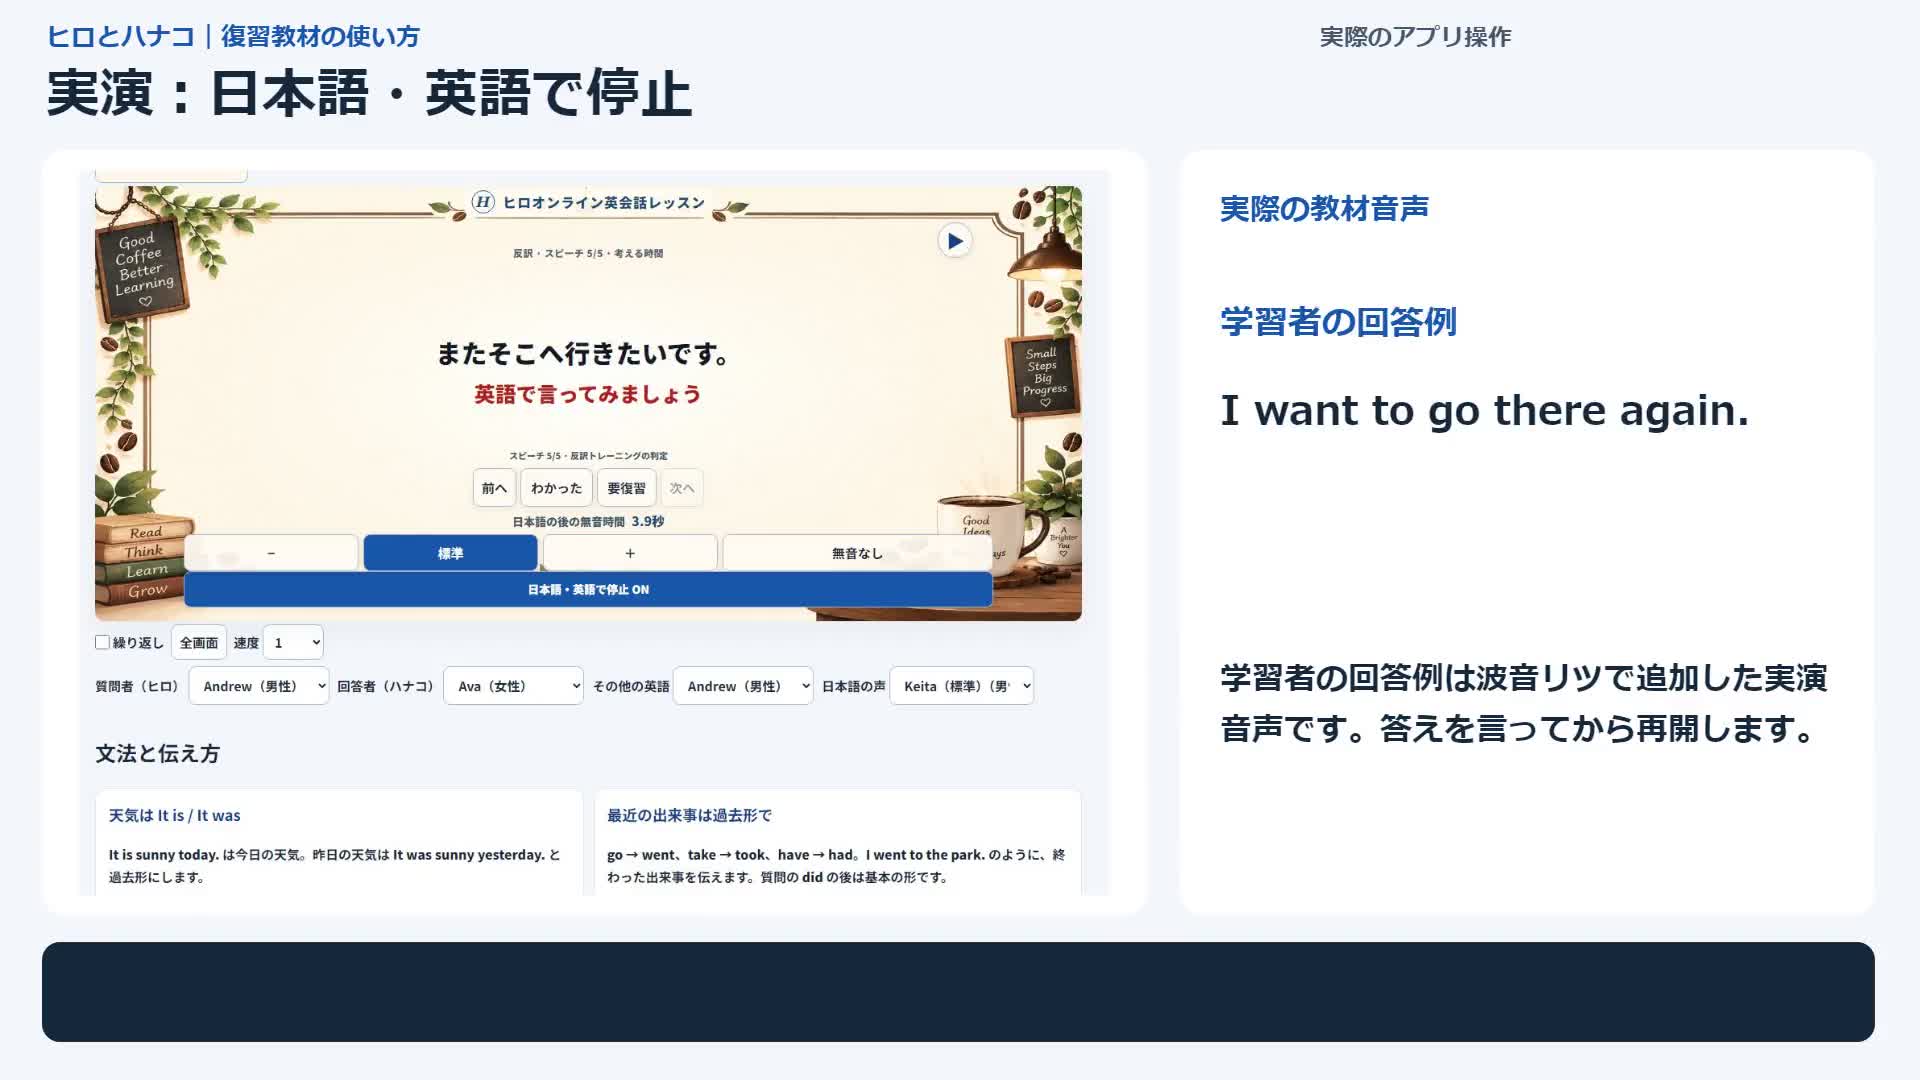Screen dimensions: 1920x1080
Task: Click the red prompt 英語で言ってみましょう
Action: pos(587,395)
